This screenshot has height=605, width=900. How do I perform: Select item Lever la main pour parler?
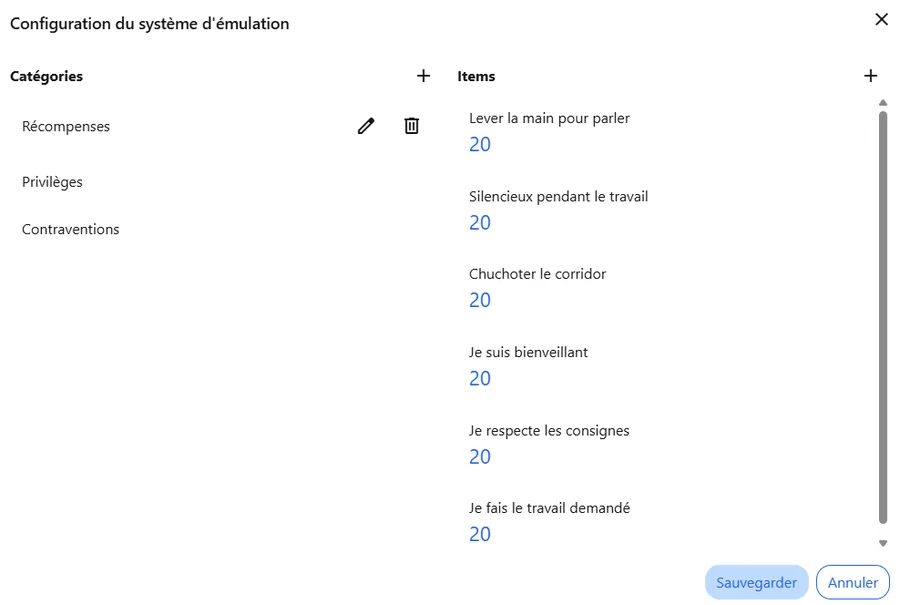[549, 118]
